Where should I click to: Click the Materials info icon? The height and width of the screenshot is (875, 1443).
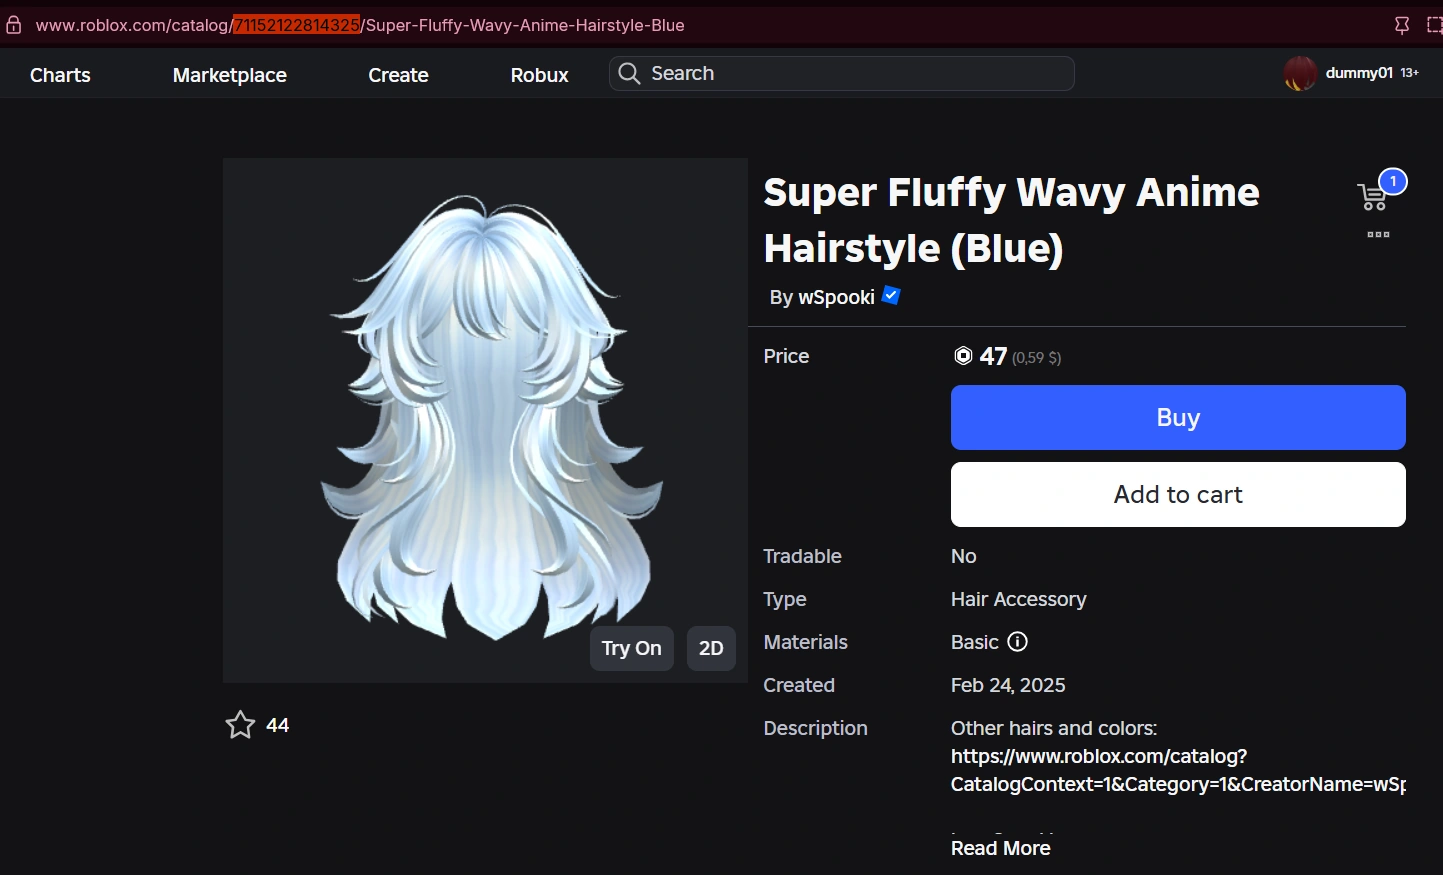(1017, 642)
